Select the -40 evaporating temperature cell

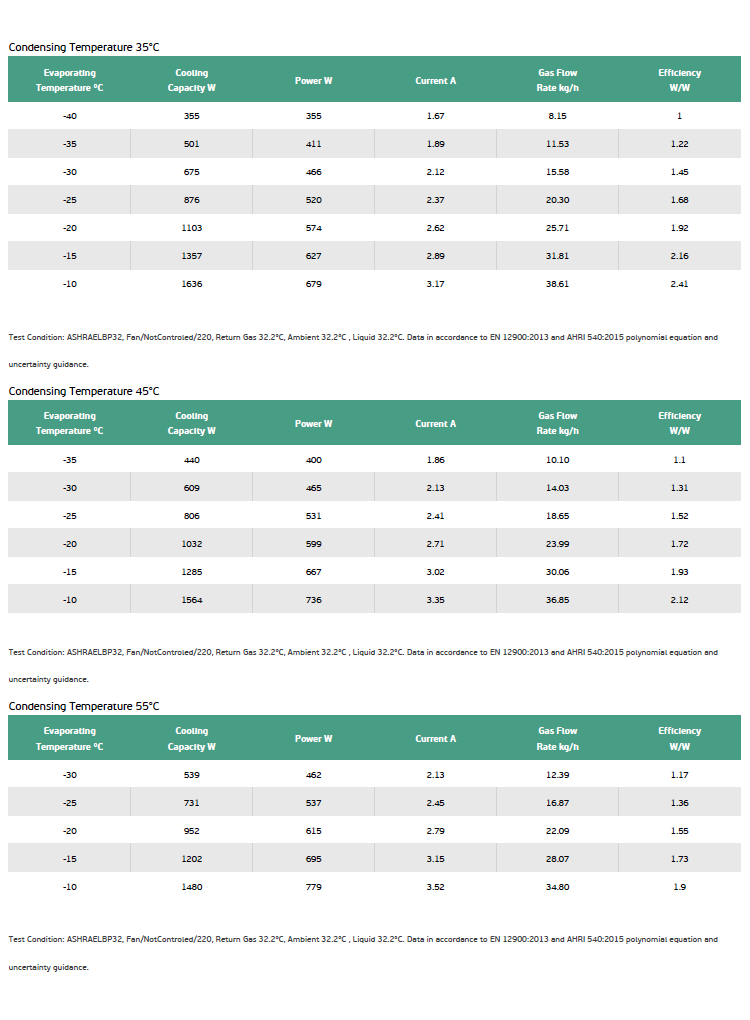coord(70,116)
